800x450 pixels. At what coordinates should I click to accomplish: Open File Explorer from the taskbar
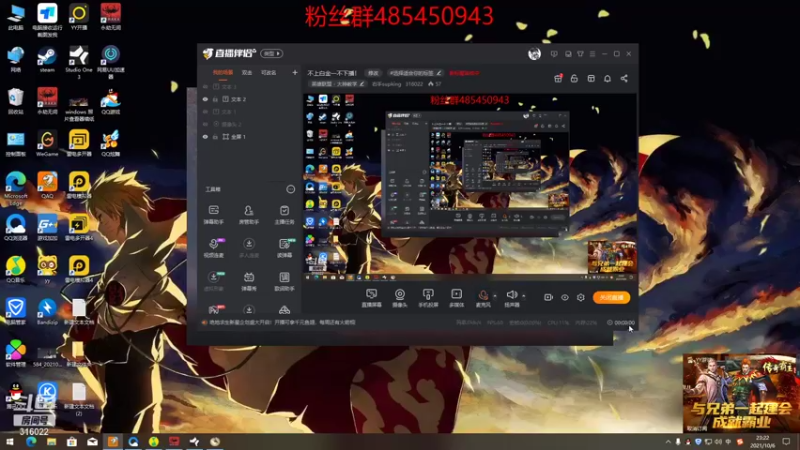coord(51,441)
